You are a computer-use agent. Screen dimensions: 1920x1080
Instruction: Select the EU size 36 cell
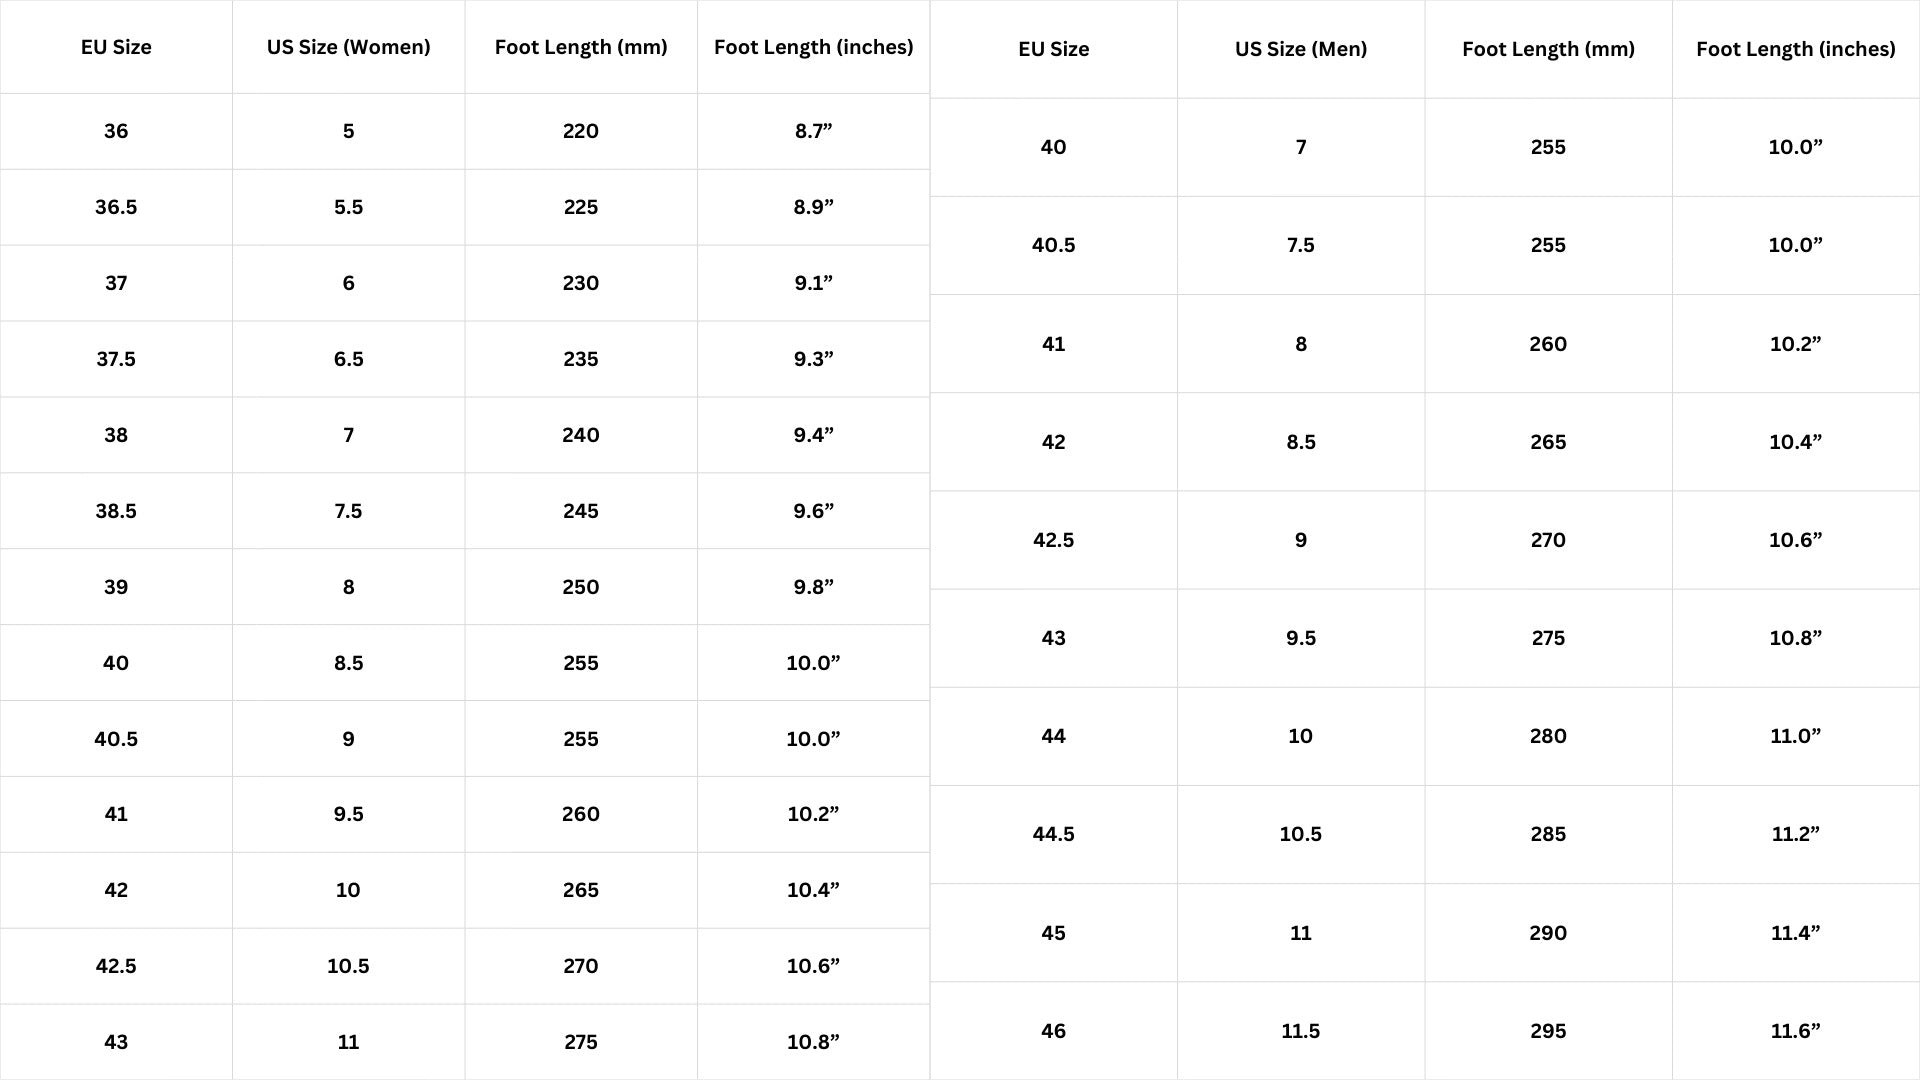[x=116, y=131]
